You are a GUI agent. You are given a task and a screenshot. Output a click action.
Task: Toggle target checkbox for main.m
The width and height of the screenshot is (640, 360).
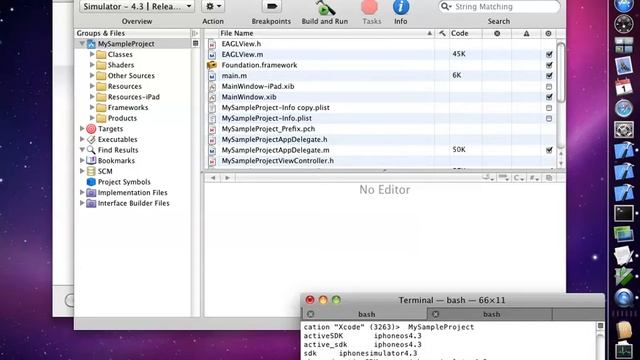tap(549, 76)
